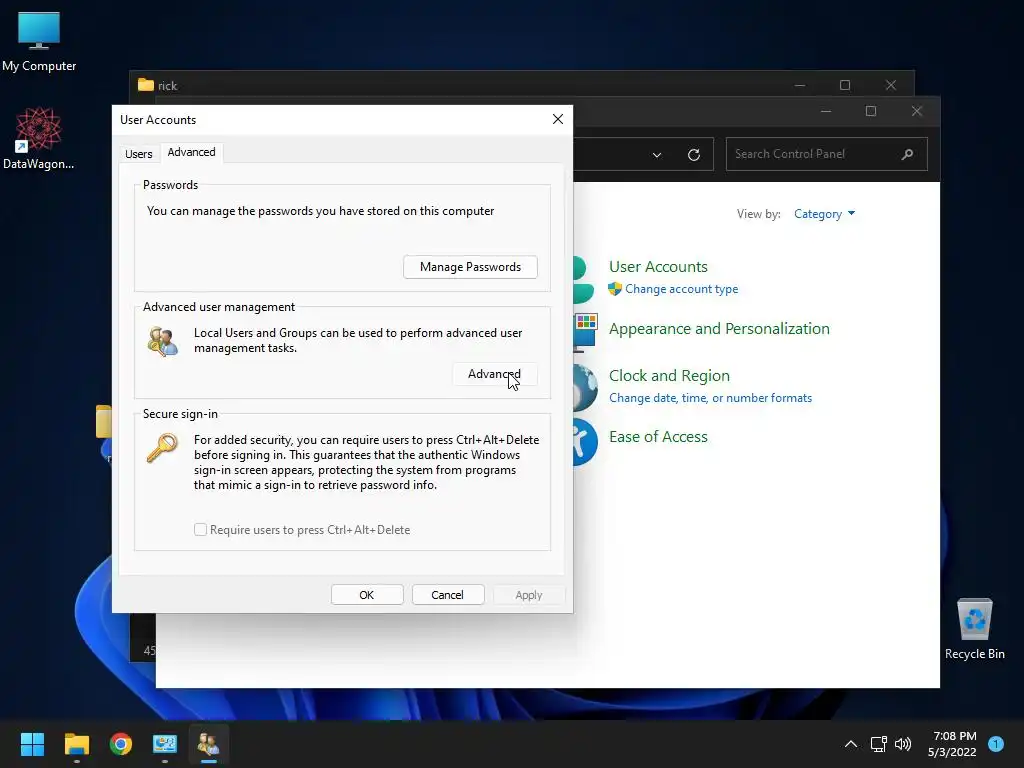Click the Appearance and Personalization category icon
1024x768 pixels.
pyautogui.click(x=585, y=332)
